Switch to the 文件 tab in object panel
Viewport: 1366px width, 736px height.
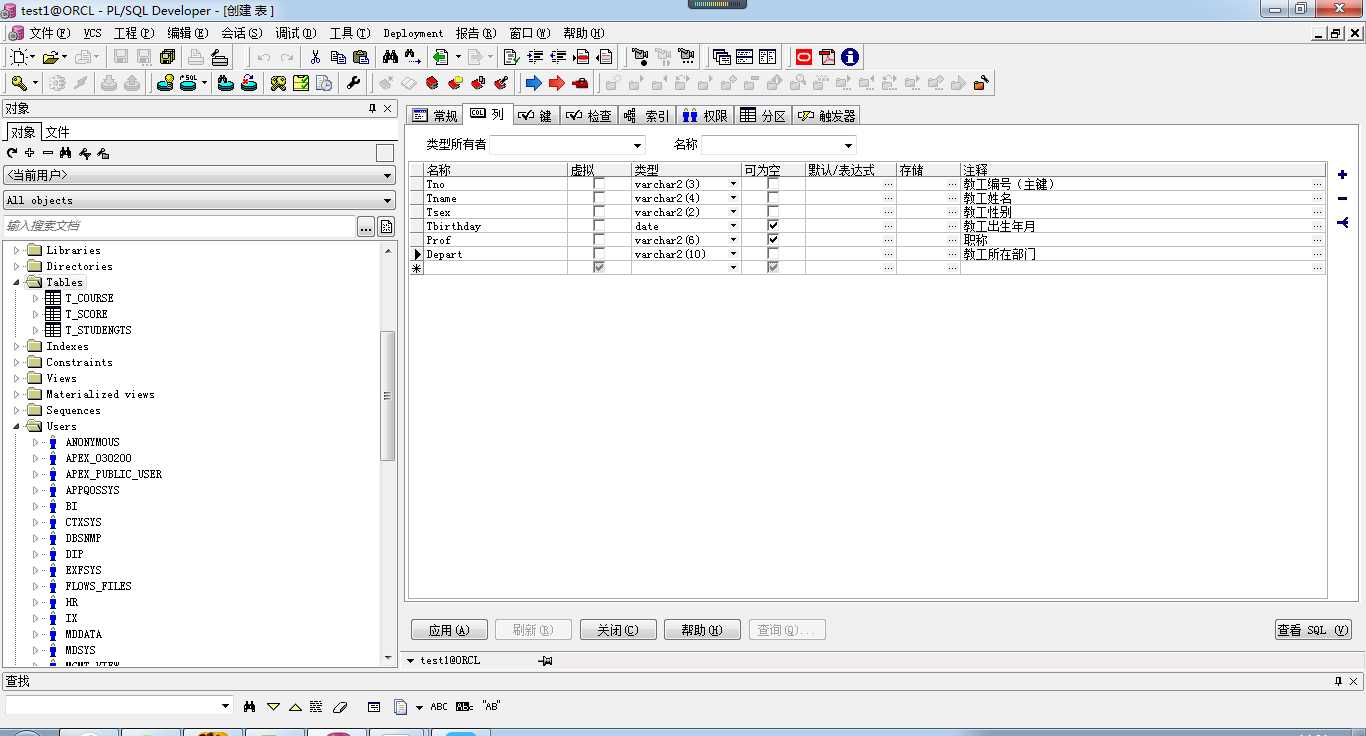(57, 132)
